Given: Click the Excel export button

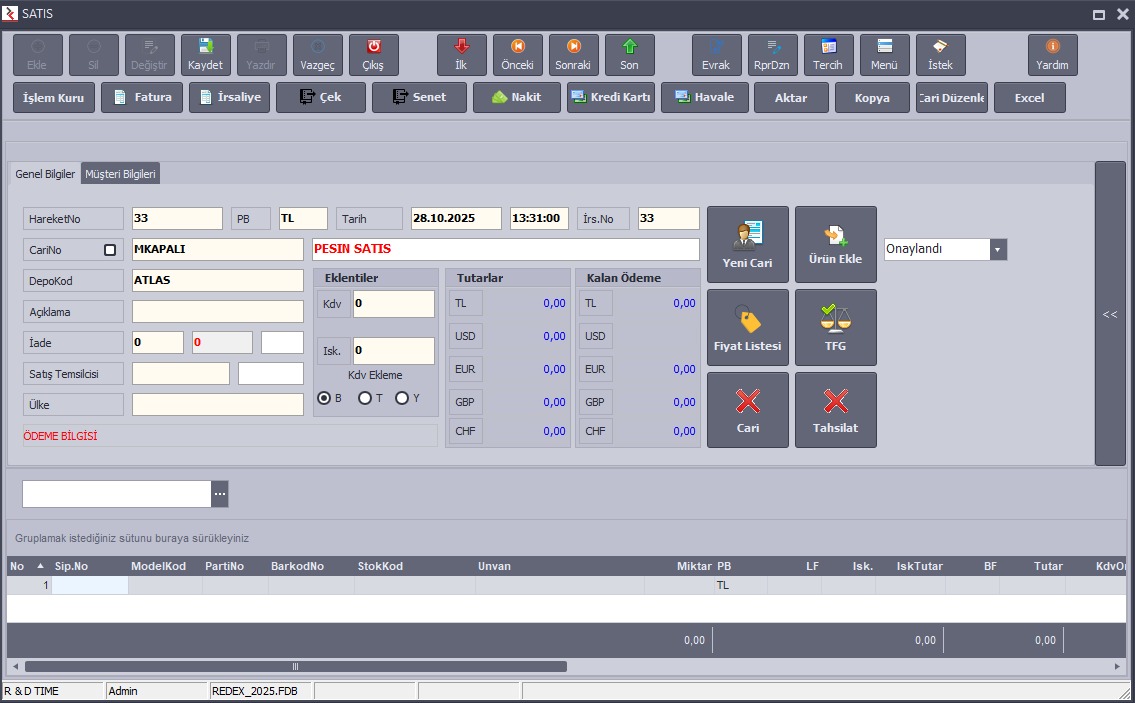Looking at the screenshot, I should click(x=1029, y=98).
